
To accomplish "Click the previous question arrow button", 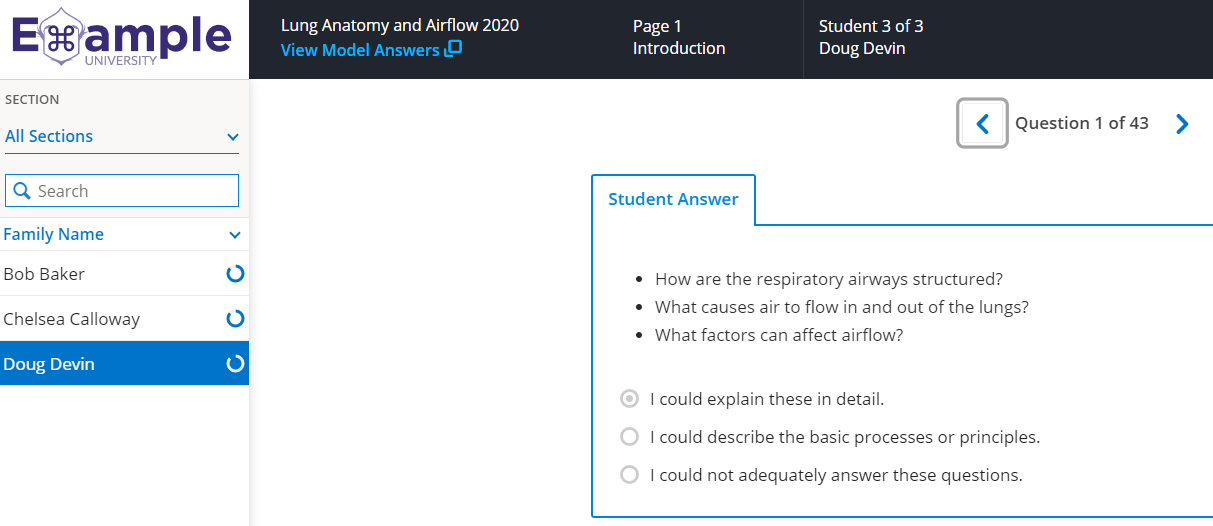I will click(982, 124).
